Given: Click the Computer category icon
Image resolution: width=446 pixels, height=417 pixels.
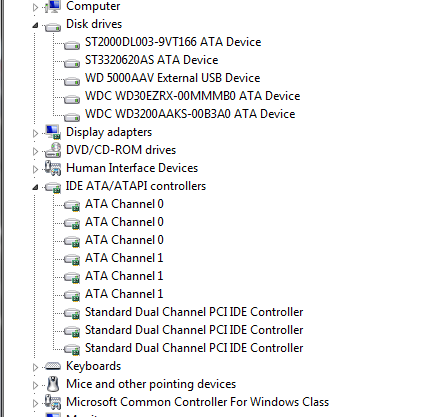Looking at the screenshot, I should pos(53,7).
